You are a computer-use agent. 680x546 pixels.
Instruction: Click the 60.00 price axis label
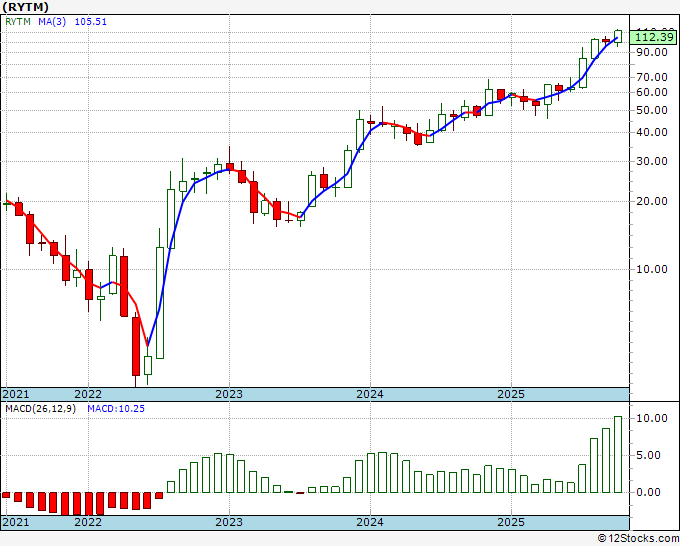click(652, 92)
